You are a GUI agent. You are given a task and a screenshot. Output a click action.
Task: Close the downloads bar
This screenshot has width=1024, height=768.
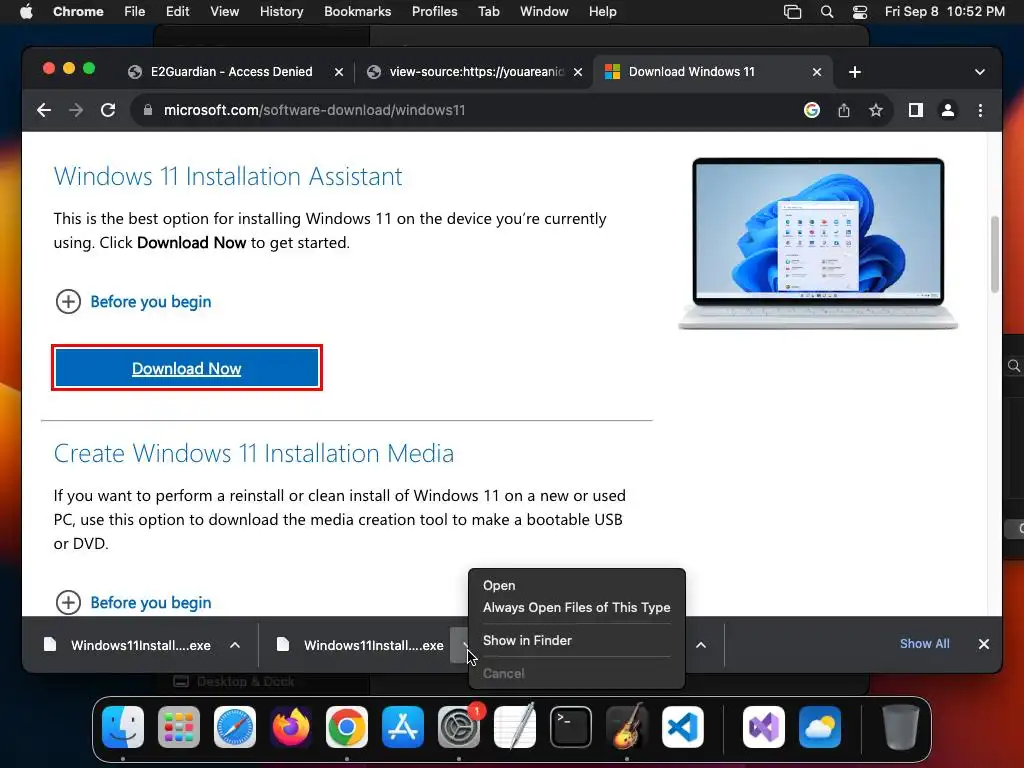(984, 644)
